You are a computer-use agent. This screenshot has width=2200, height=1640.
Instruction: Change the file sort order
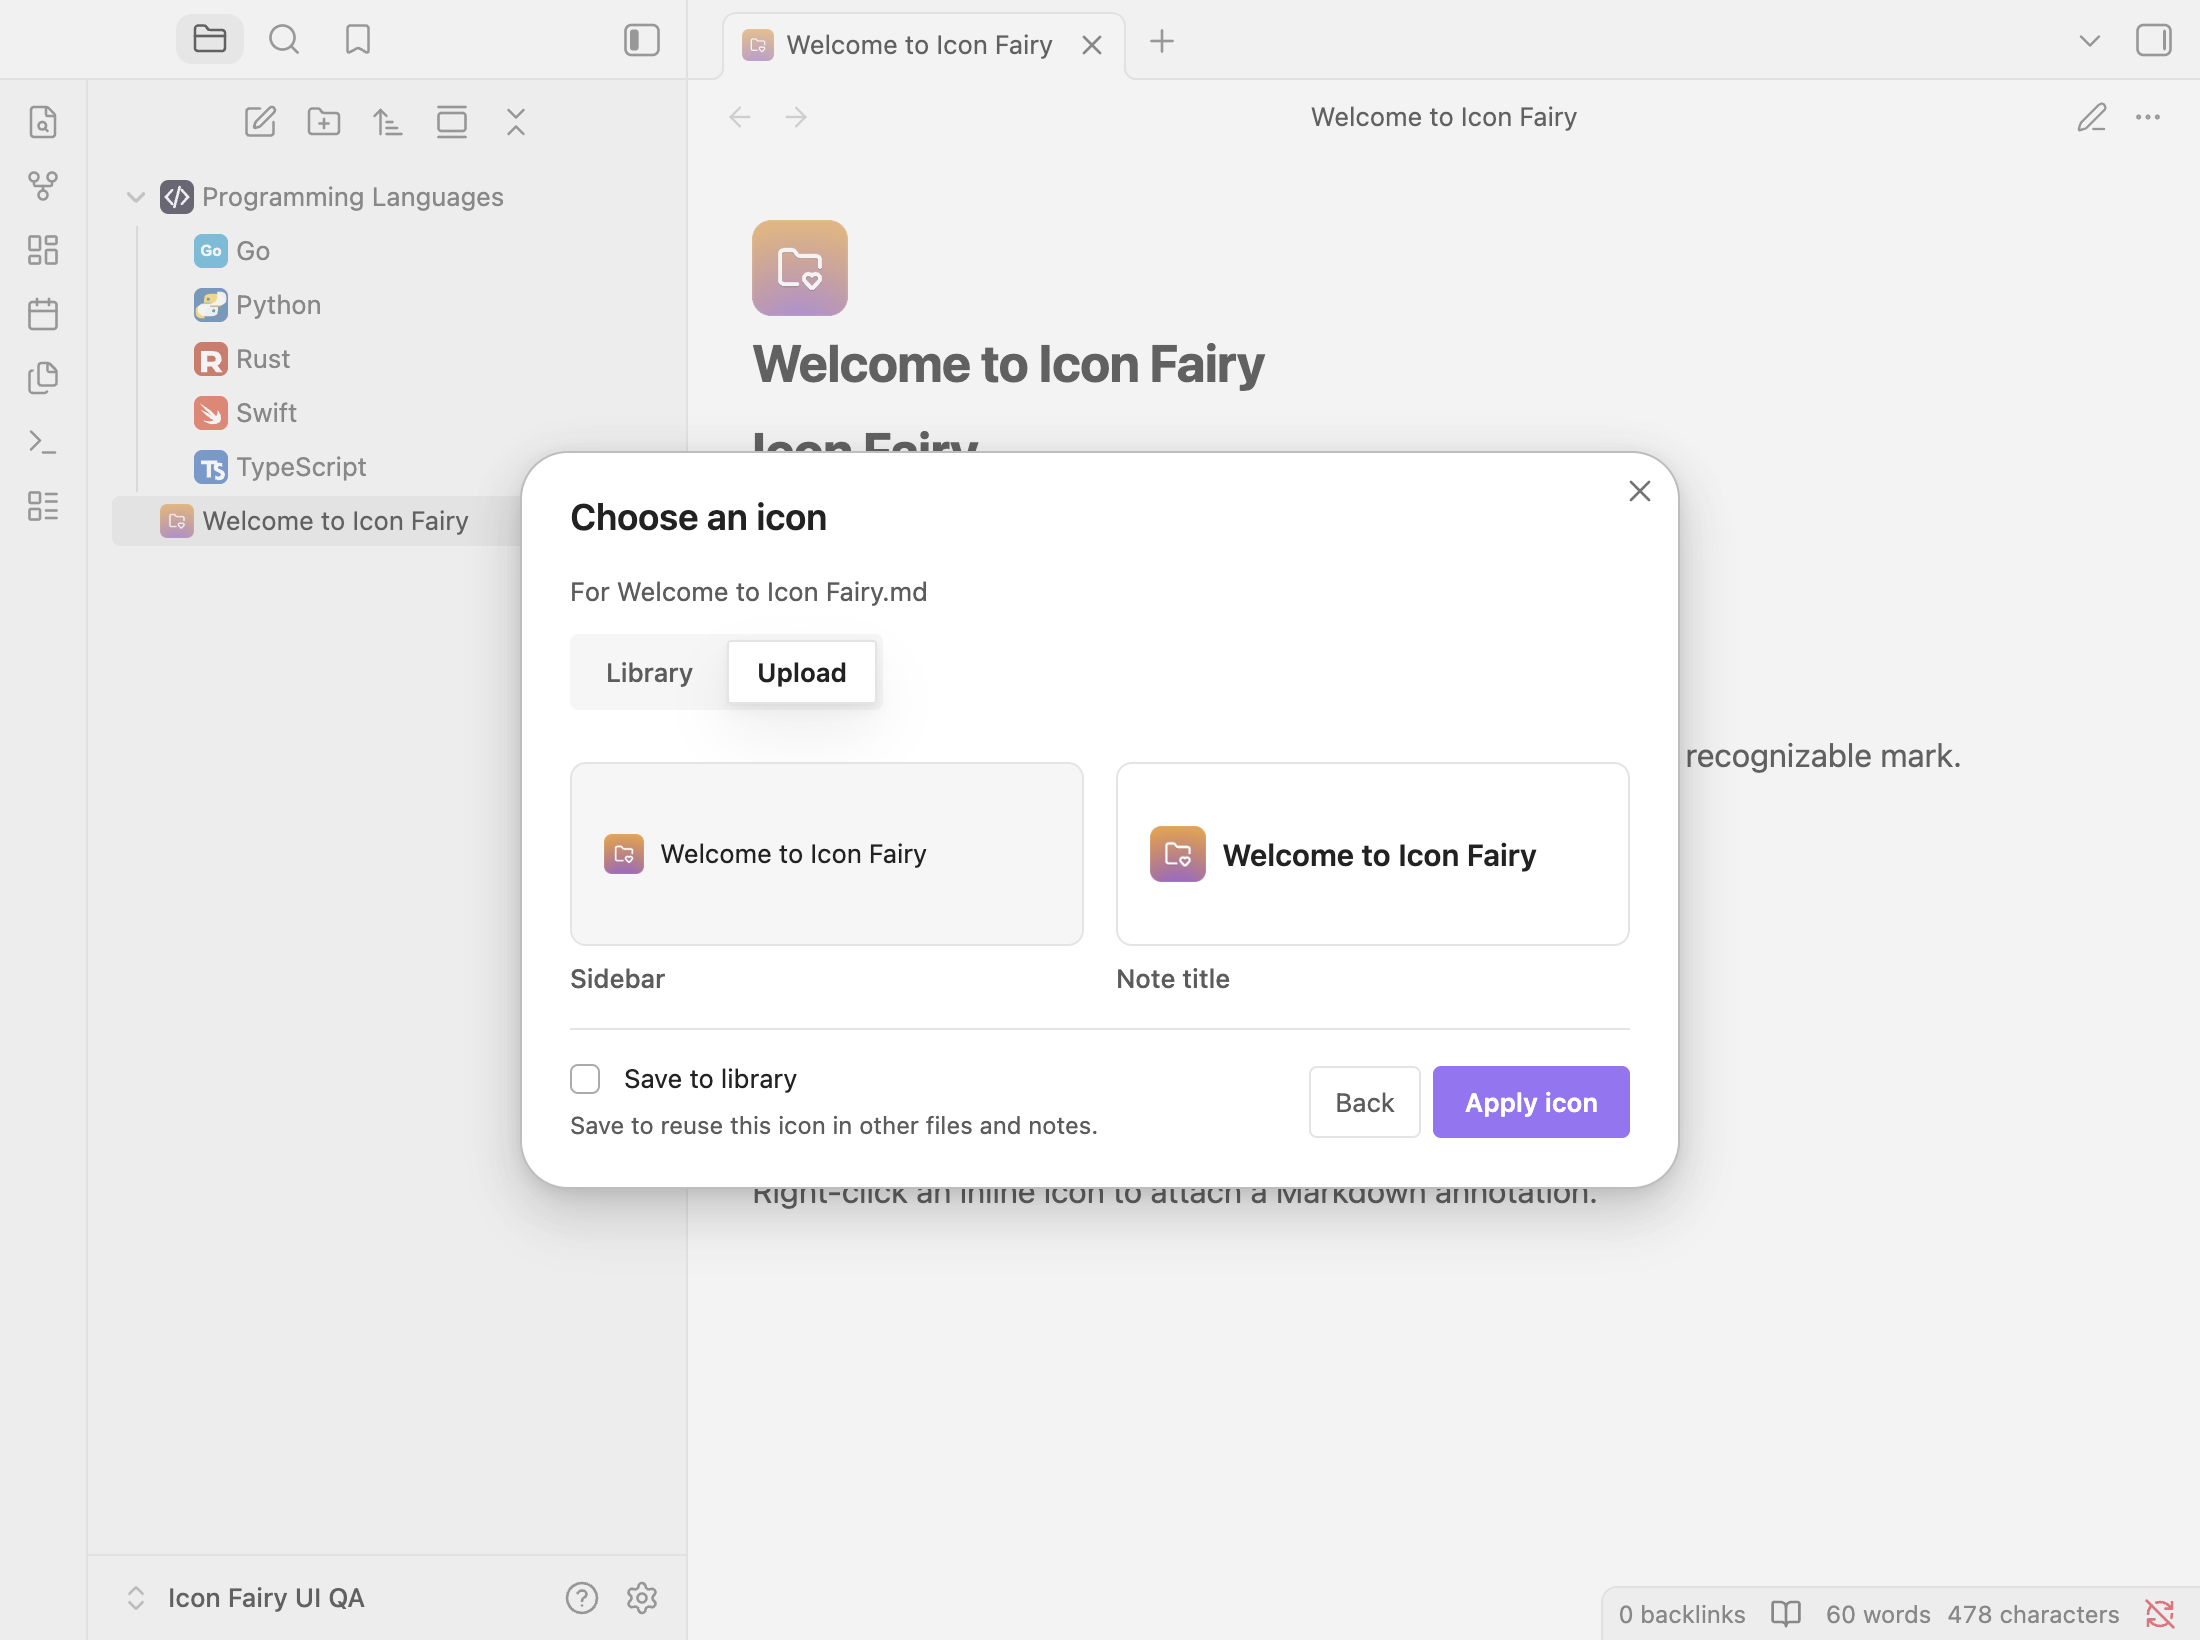coord(388,122)
